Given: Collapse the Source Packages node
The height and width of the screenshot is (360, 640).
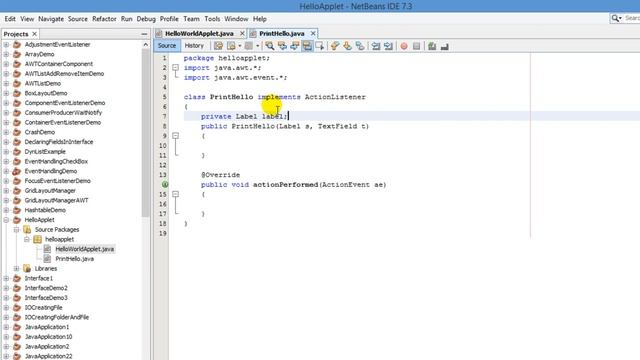Looking at the screenshot, I should click(x=17, y=229).
